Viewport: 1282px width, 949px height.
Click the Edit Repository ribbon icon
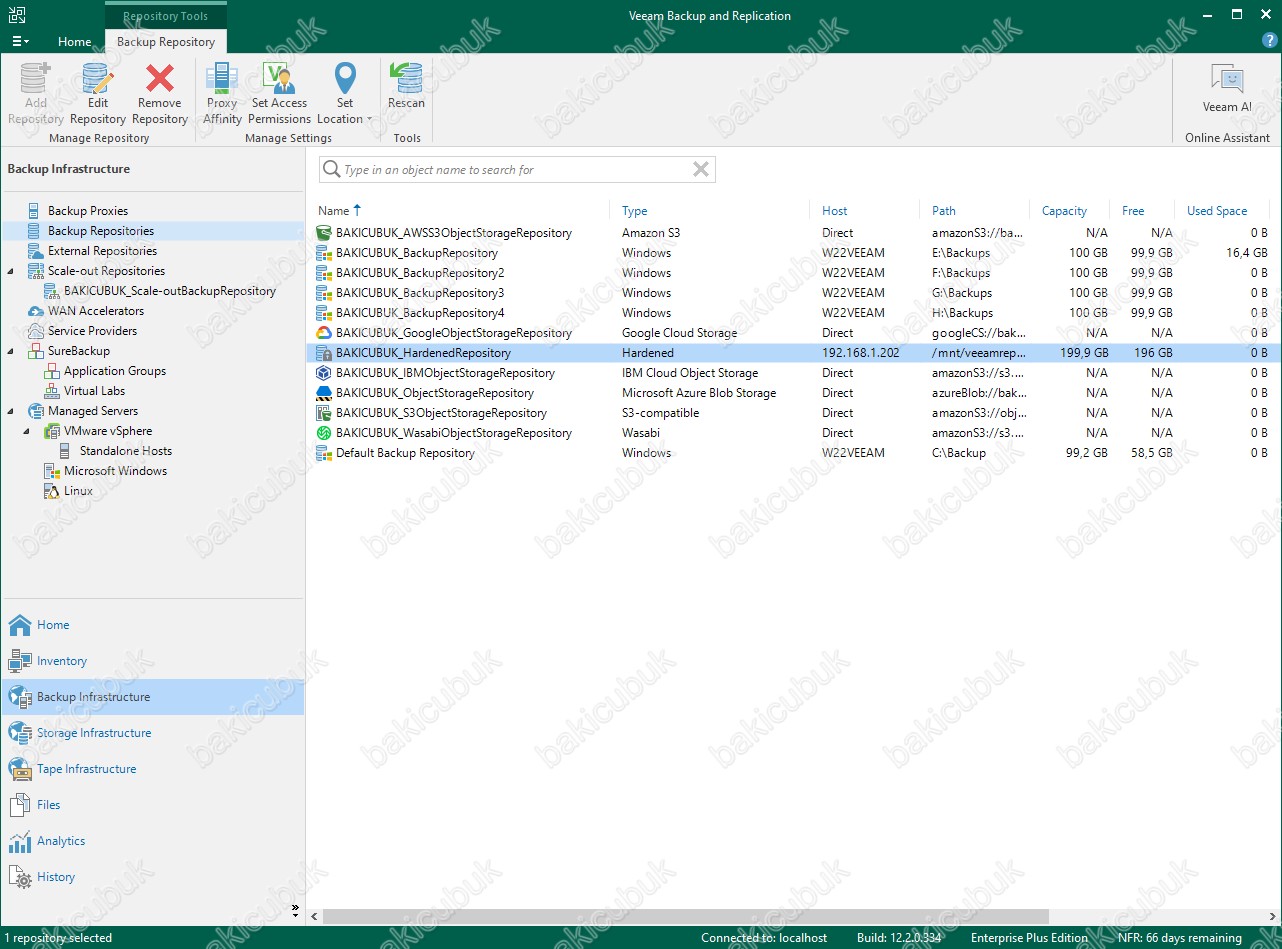[x=97, y=78]
